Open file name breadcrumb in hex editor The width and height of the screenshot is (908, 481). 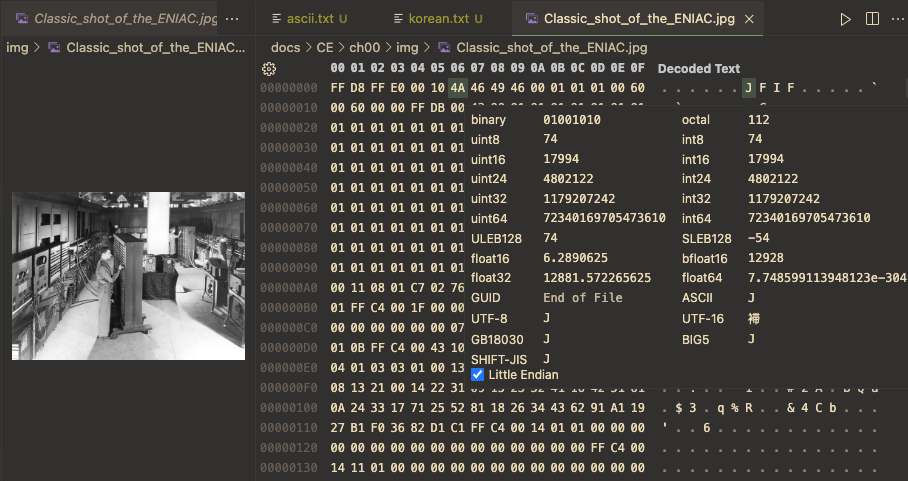tap(552, 47)
